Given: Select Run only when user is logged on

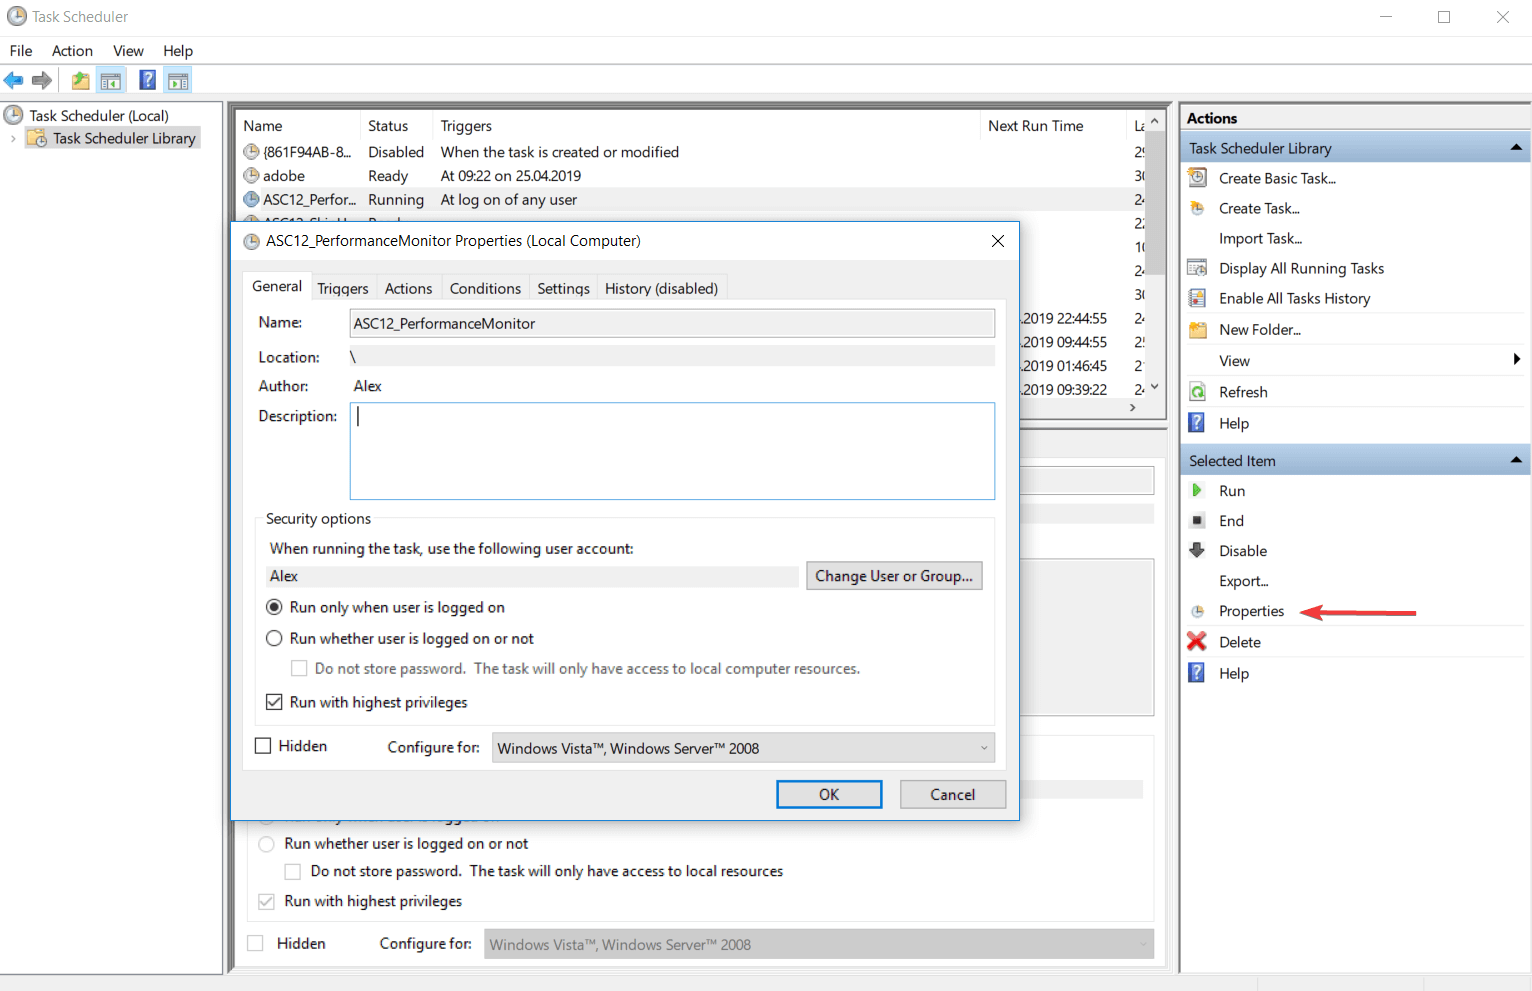Looking at the screenshot, I should [x=274, y=607].
